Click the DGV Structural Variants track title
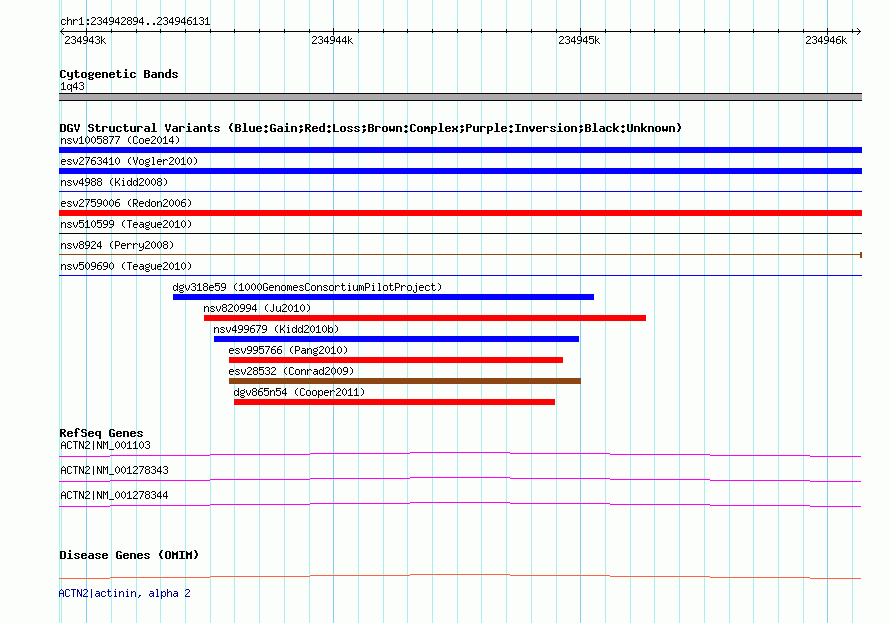Viewport: 890px width, 623px height. [370, 128]
